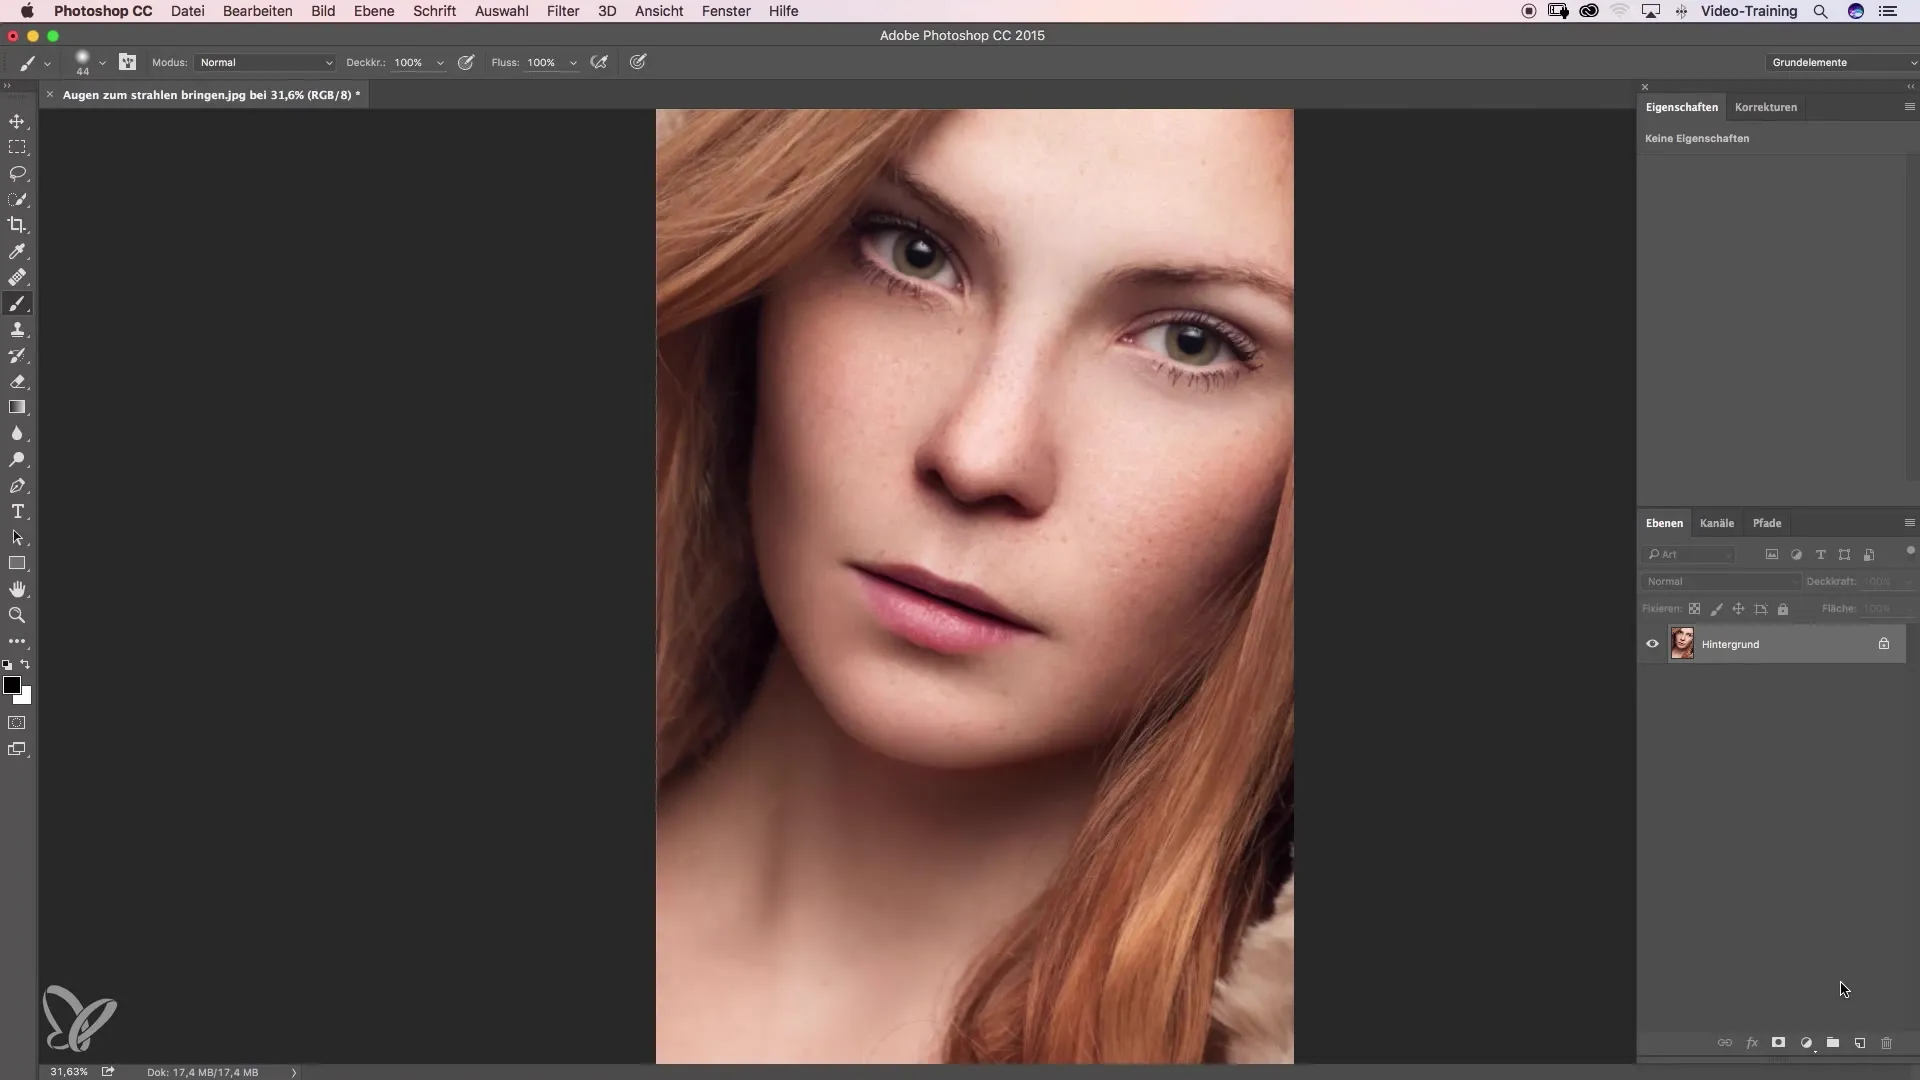Select the Quick Selection tool
The height and width of the screenshot is (1080, 1920).
pyautogui.click(x=17, y=199)
